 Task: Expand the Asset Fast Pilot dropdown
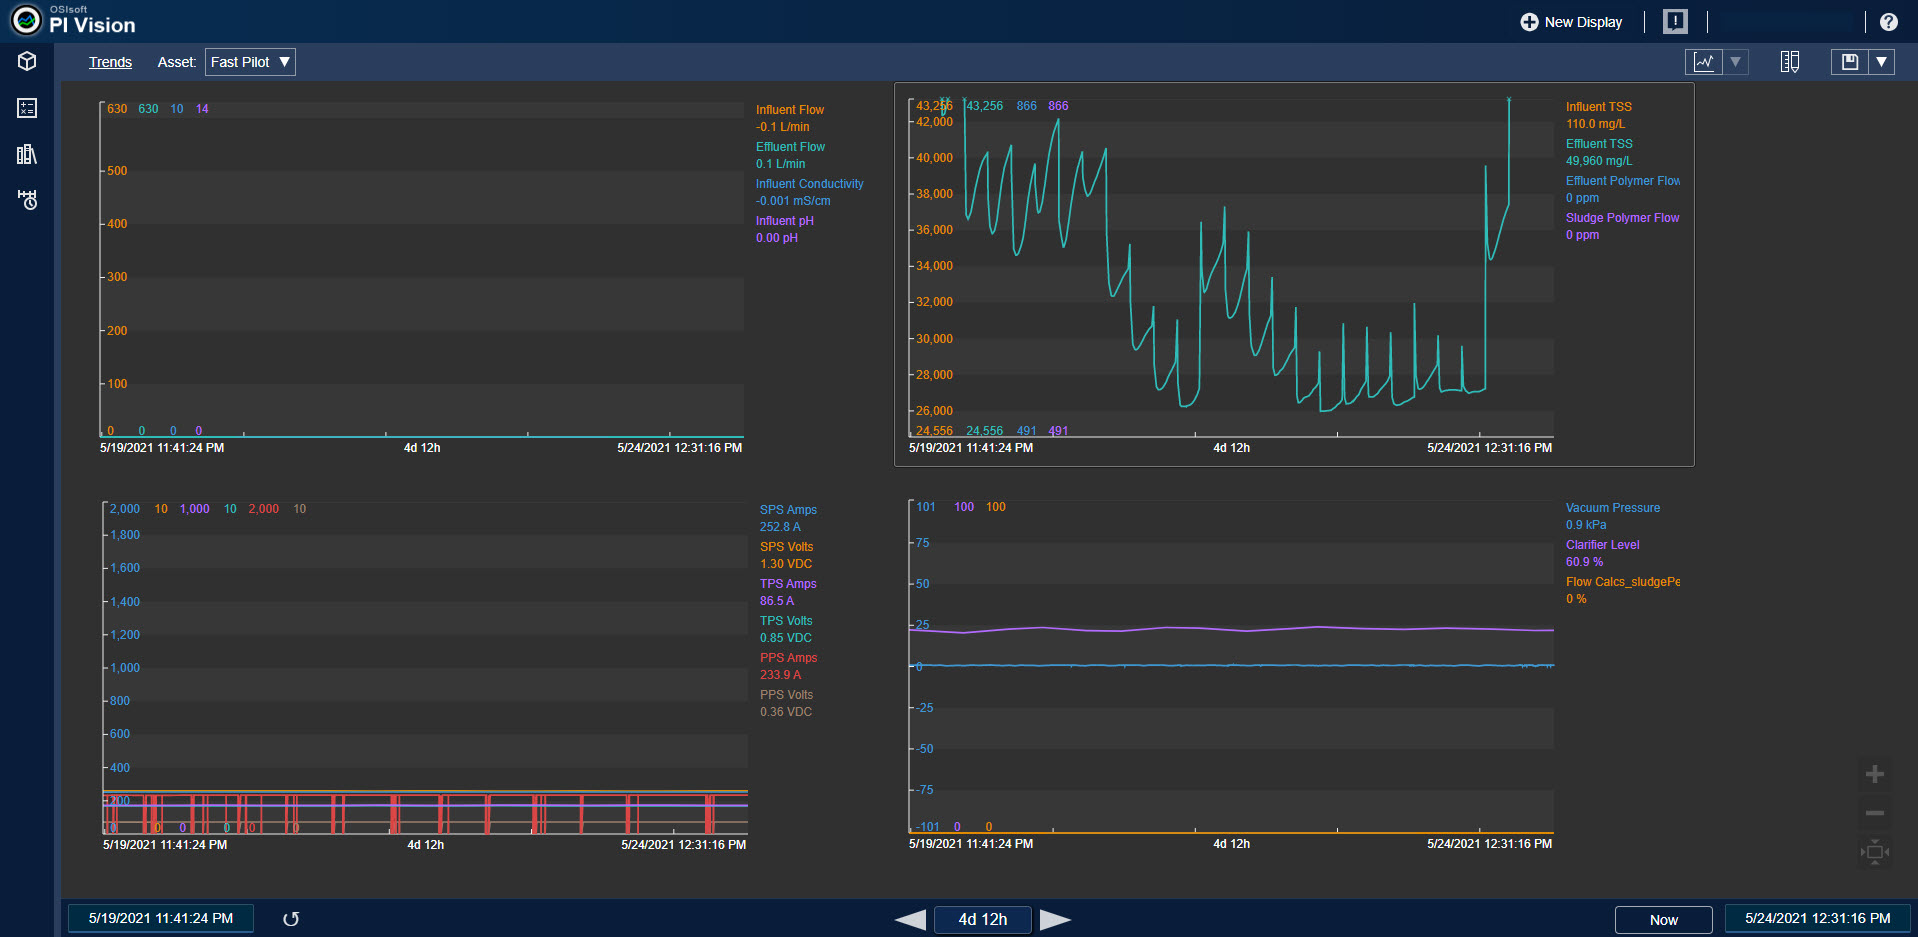click(x=250, y=62)
